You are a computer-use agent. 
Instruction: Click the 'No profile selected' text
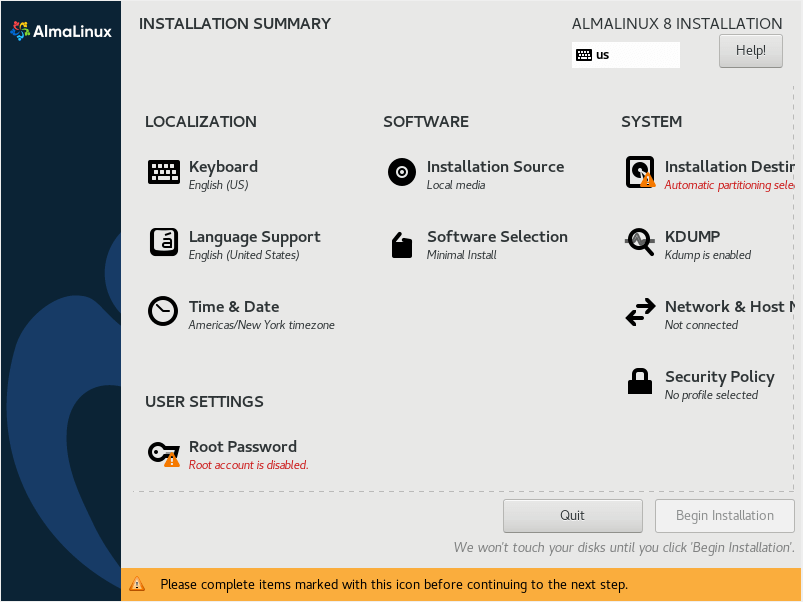711,395
